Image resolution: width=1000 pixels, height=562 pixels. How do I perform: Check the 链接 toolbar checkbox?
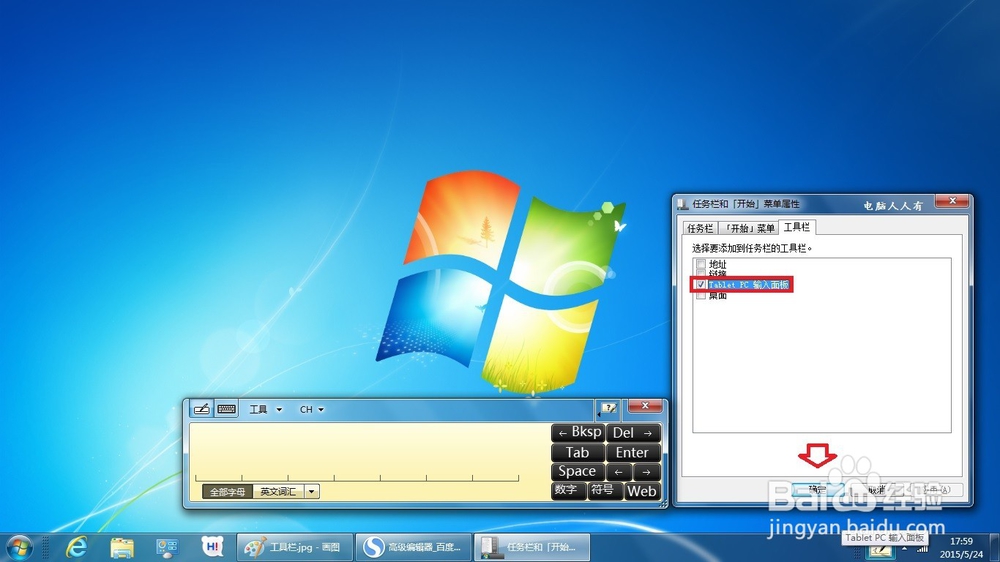[x=701, y=274]
